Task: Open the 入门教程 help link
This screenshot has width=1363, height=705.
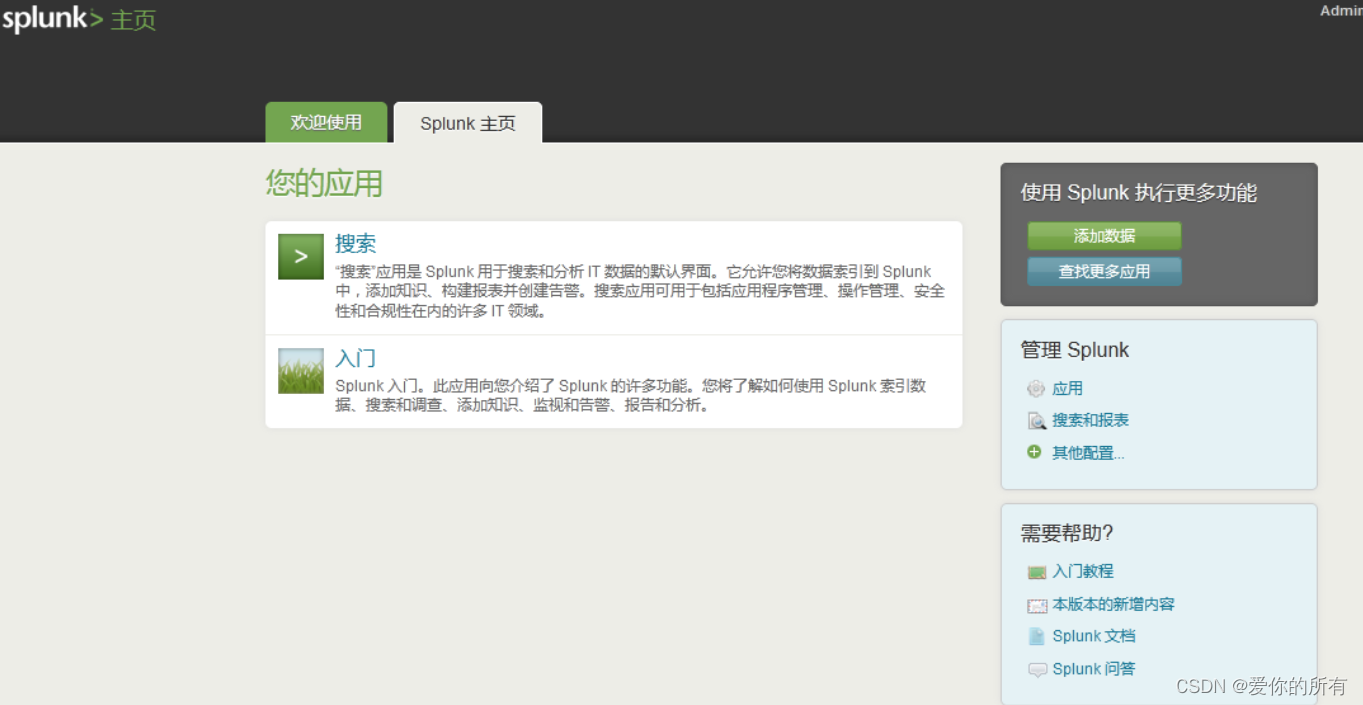Action: 1083,571
